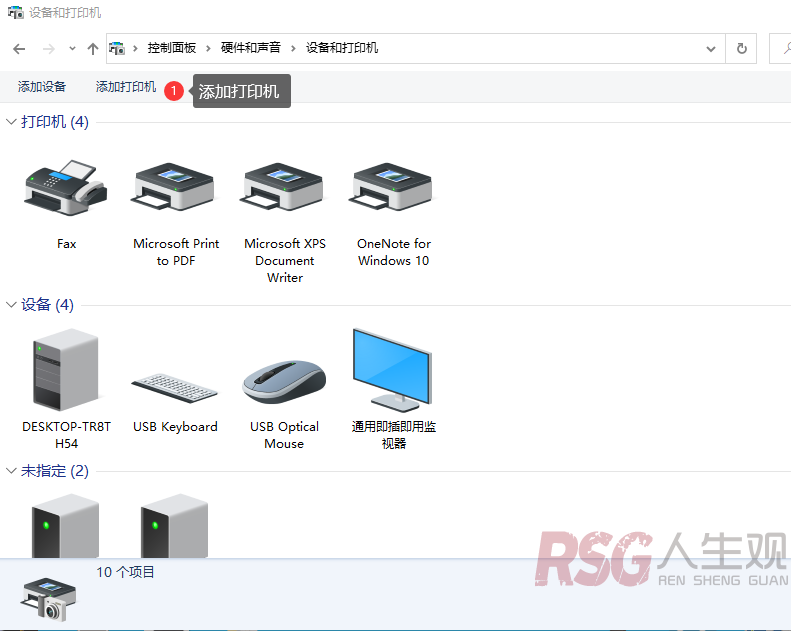Viewport: 791px width, 631px height.
Task: Click the USB Optical Mouse label
Action: [x=285, y=435]
